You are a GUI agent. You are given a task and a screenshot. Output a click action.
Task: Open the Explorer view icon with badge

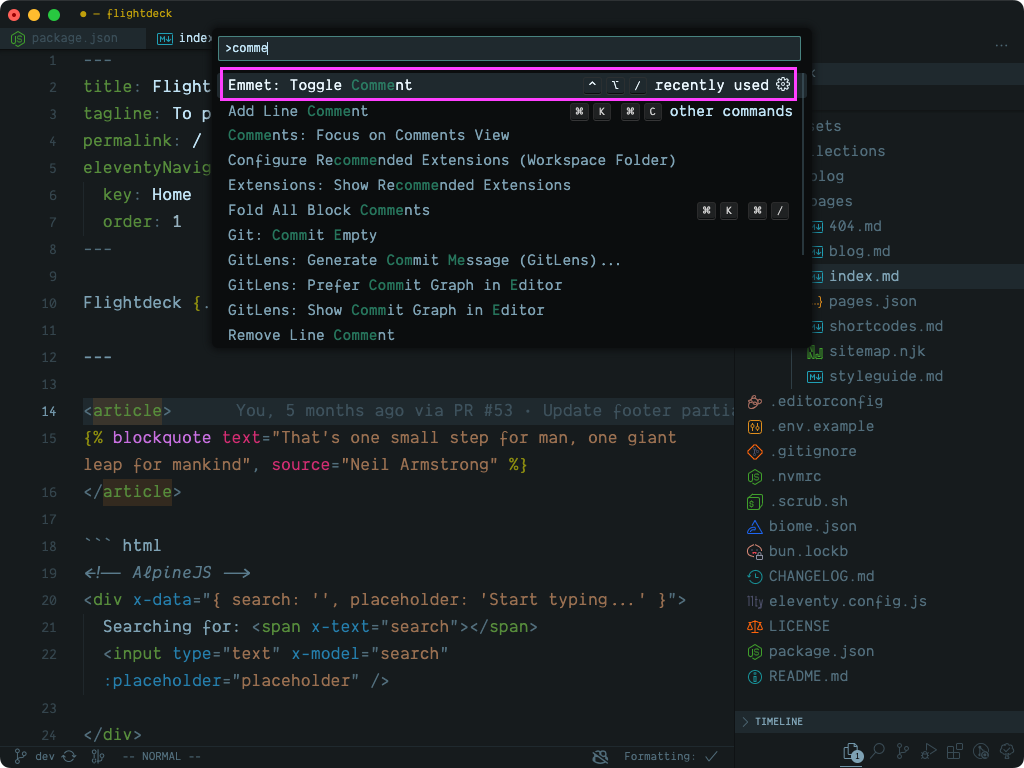852,752
